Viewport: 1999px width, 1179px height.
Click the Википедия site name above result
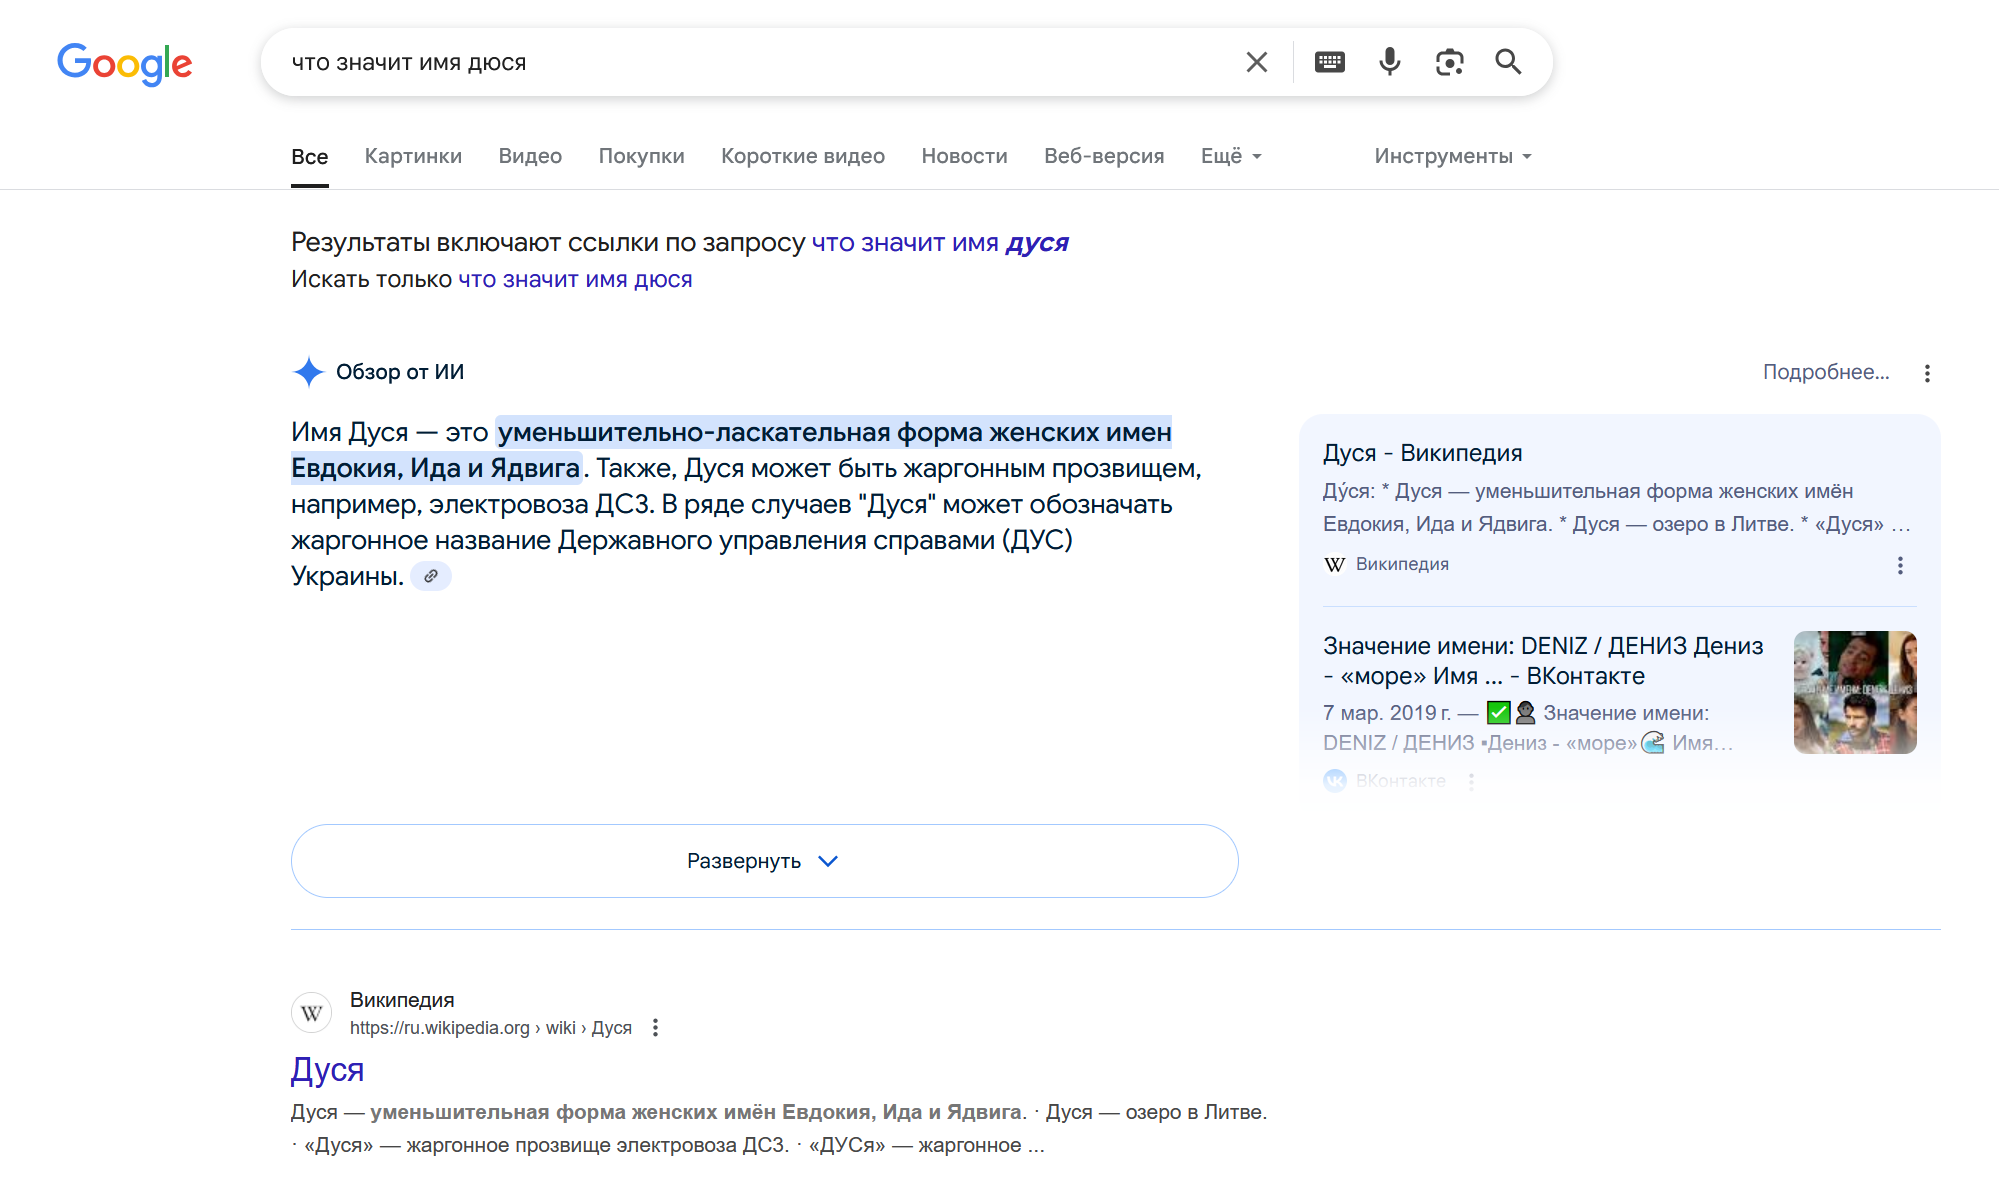click(x=402, y=1000)
